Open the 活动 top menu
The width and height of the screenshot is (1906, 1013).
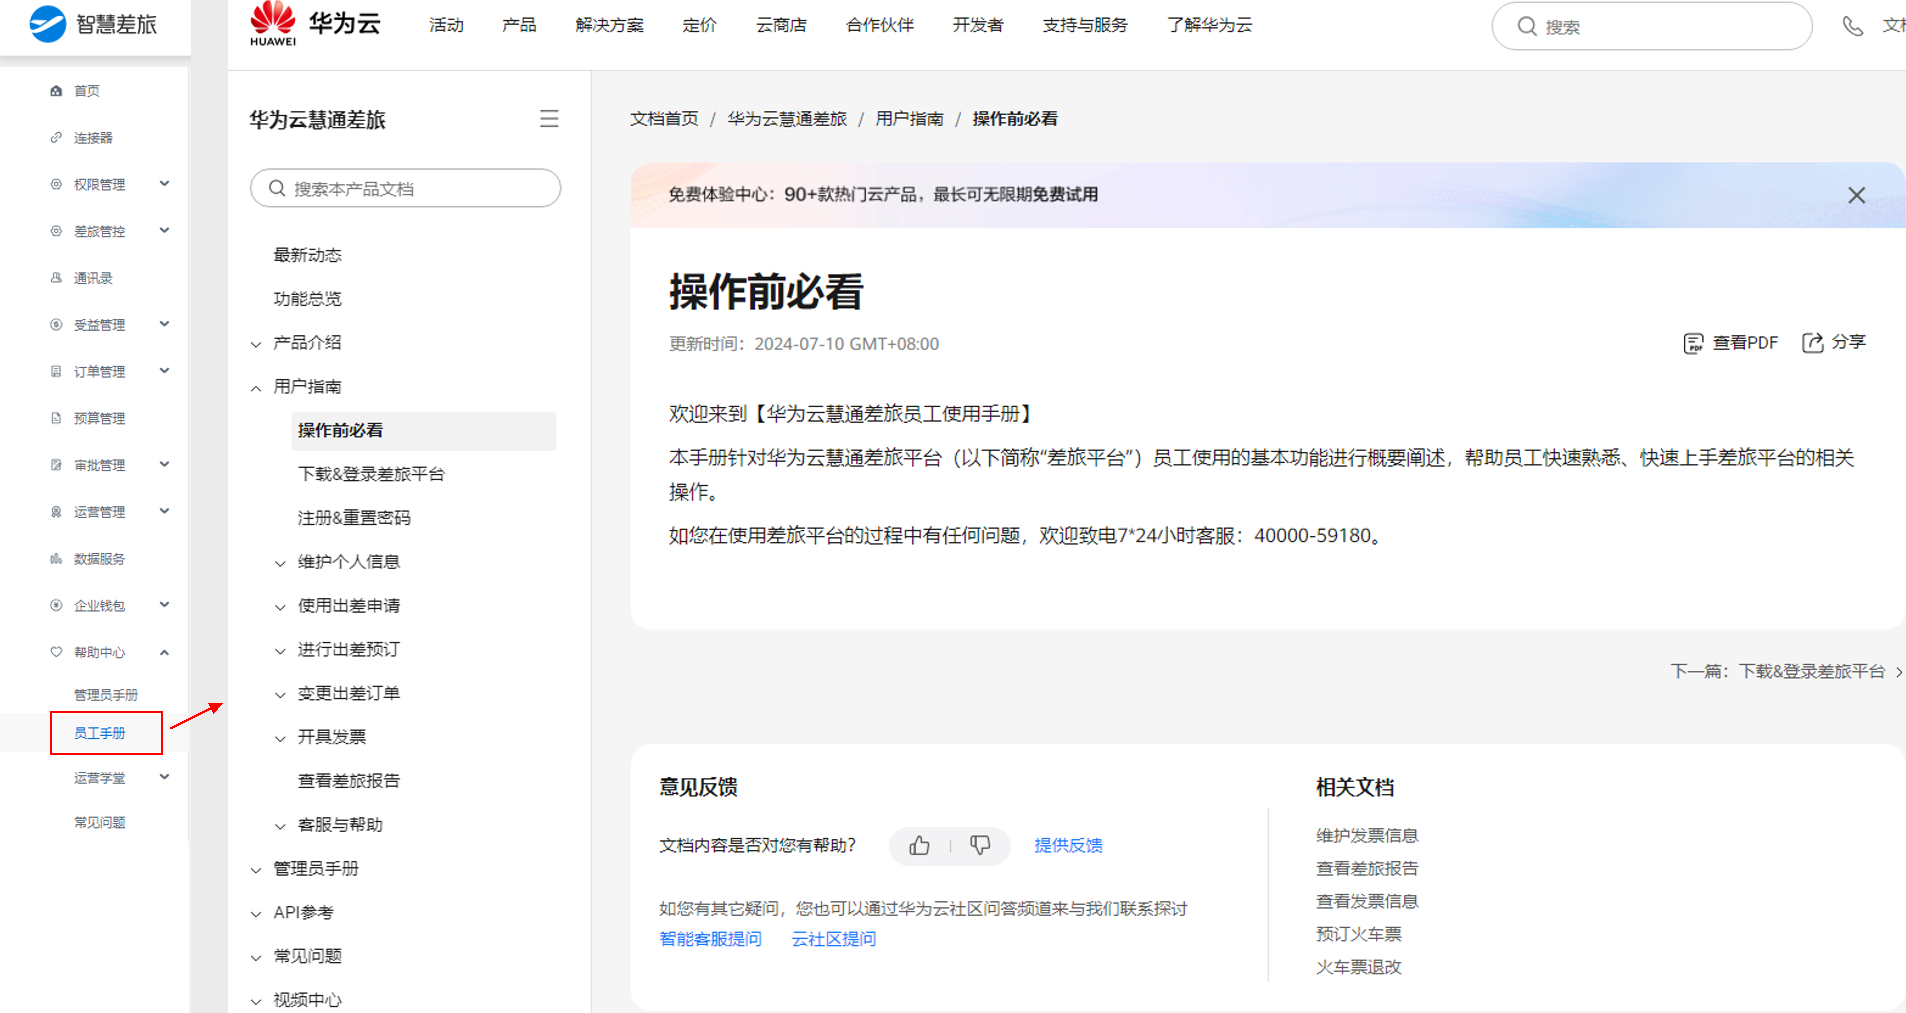446,25
